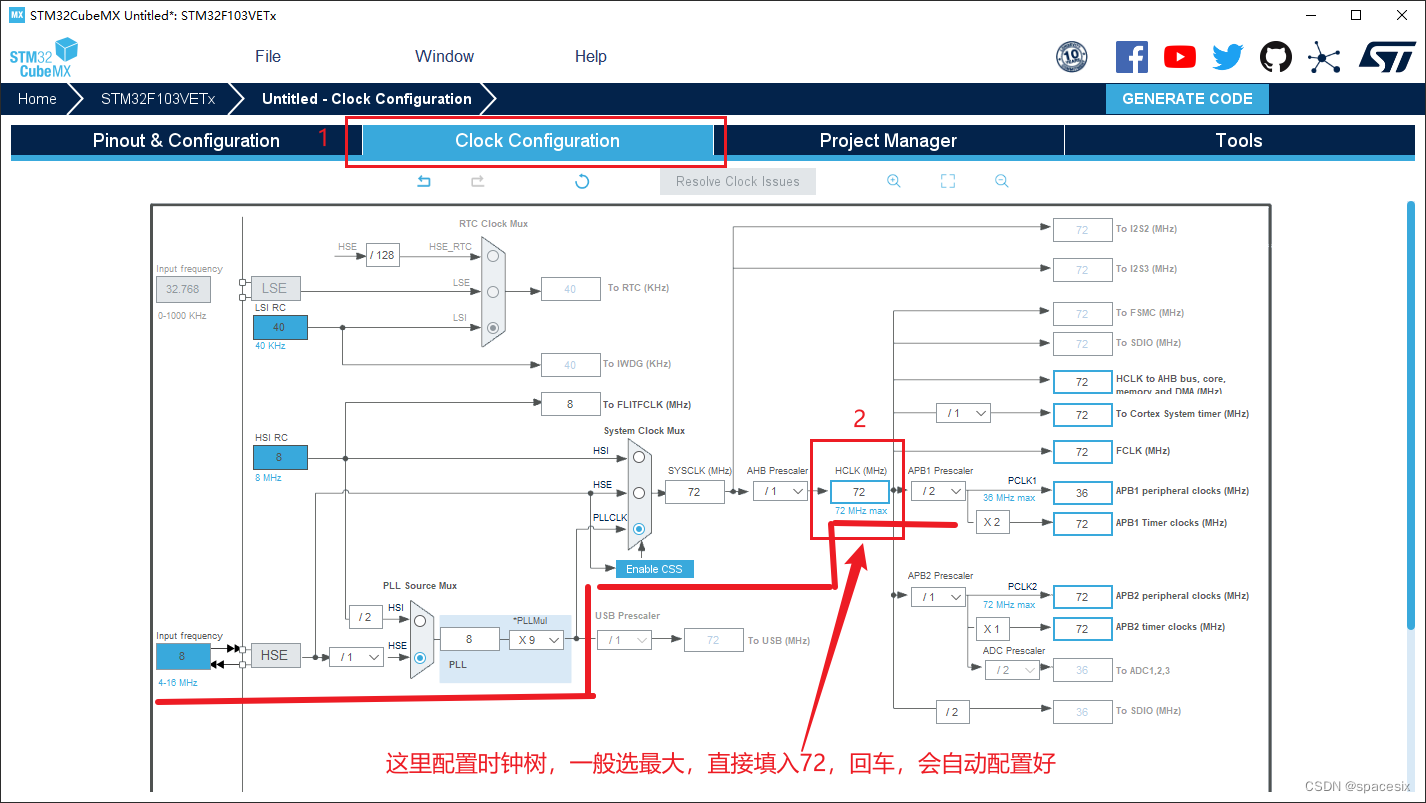Open ST's GitHub page via the GitHub icon
The image size is (1426, 803).
click(1275, 57)
